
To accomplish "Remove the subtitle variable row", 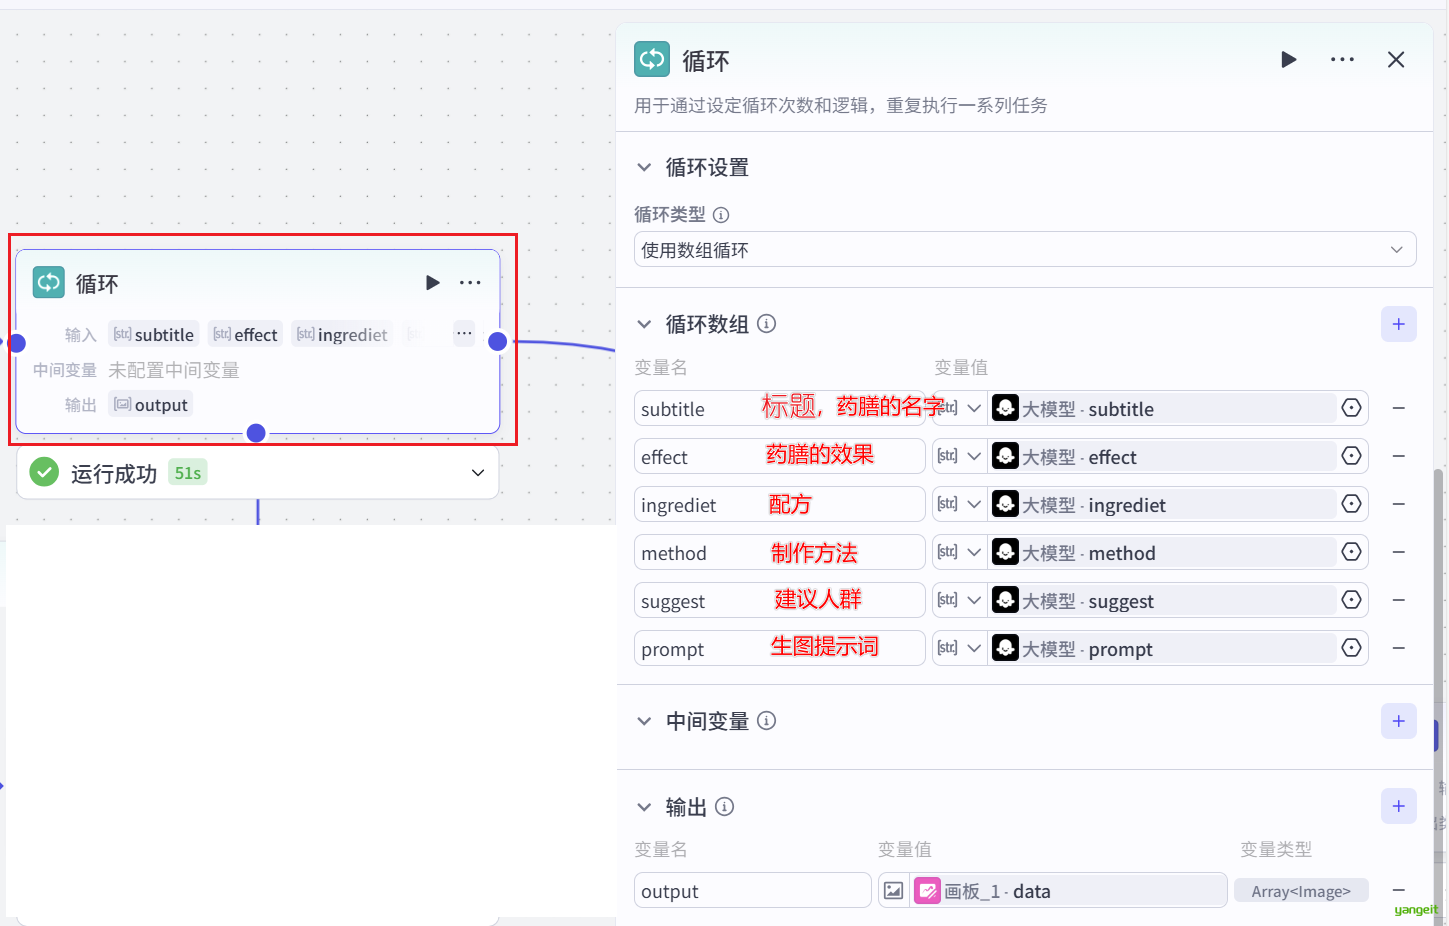I will 1398,408.
